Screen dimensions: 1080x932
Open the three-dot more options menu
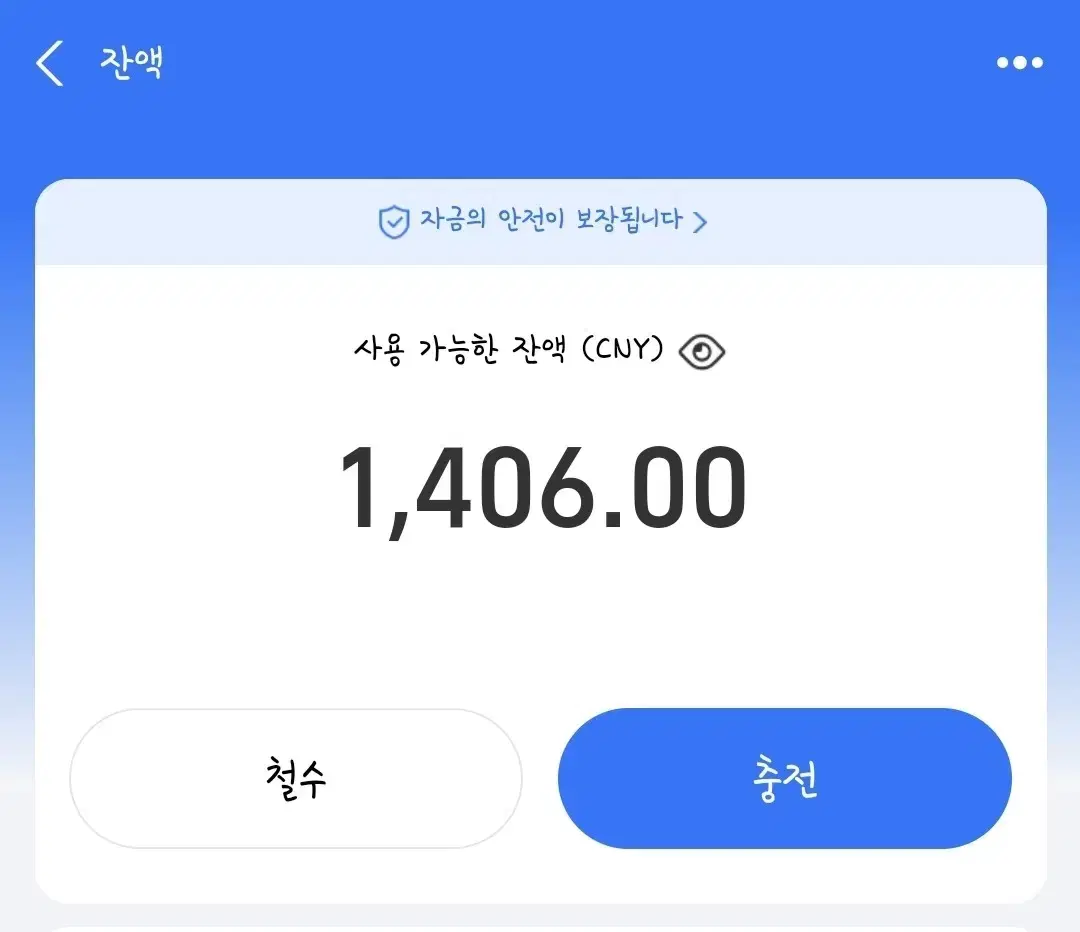coord(1019,63)
